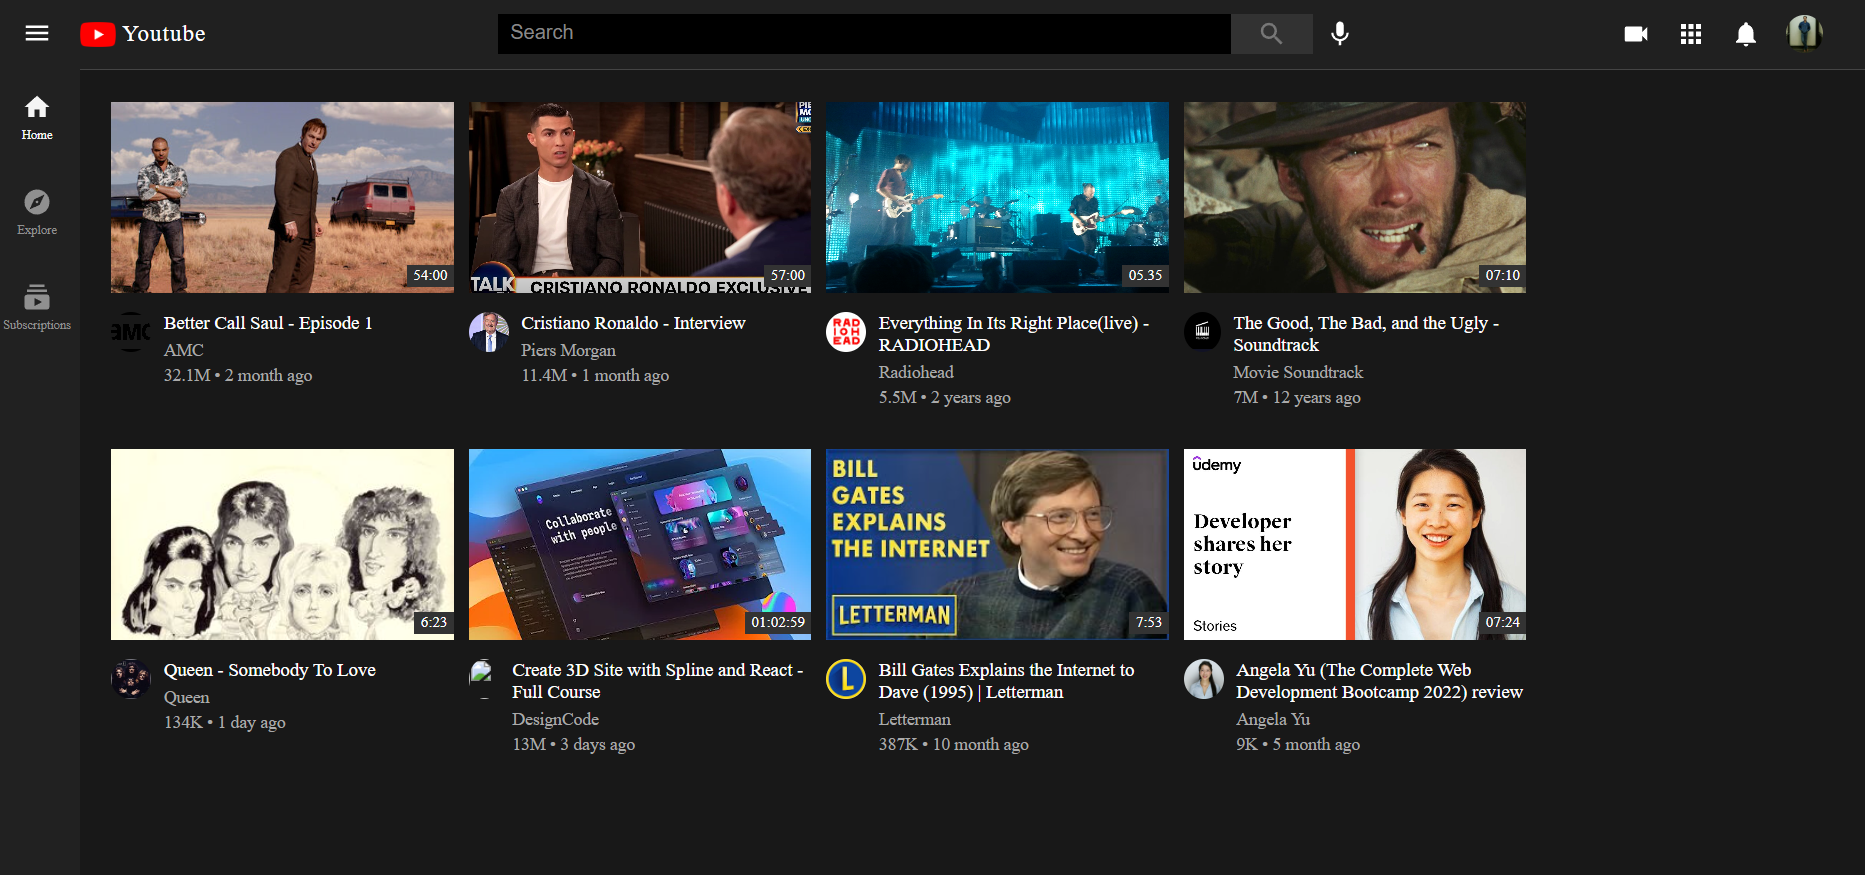
Task: Click the DesignCode channel avatar
Action: pyautogui.click(x=482, y=679)
